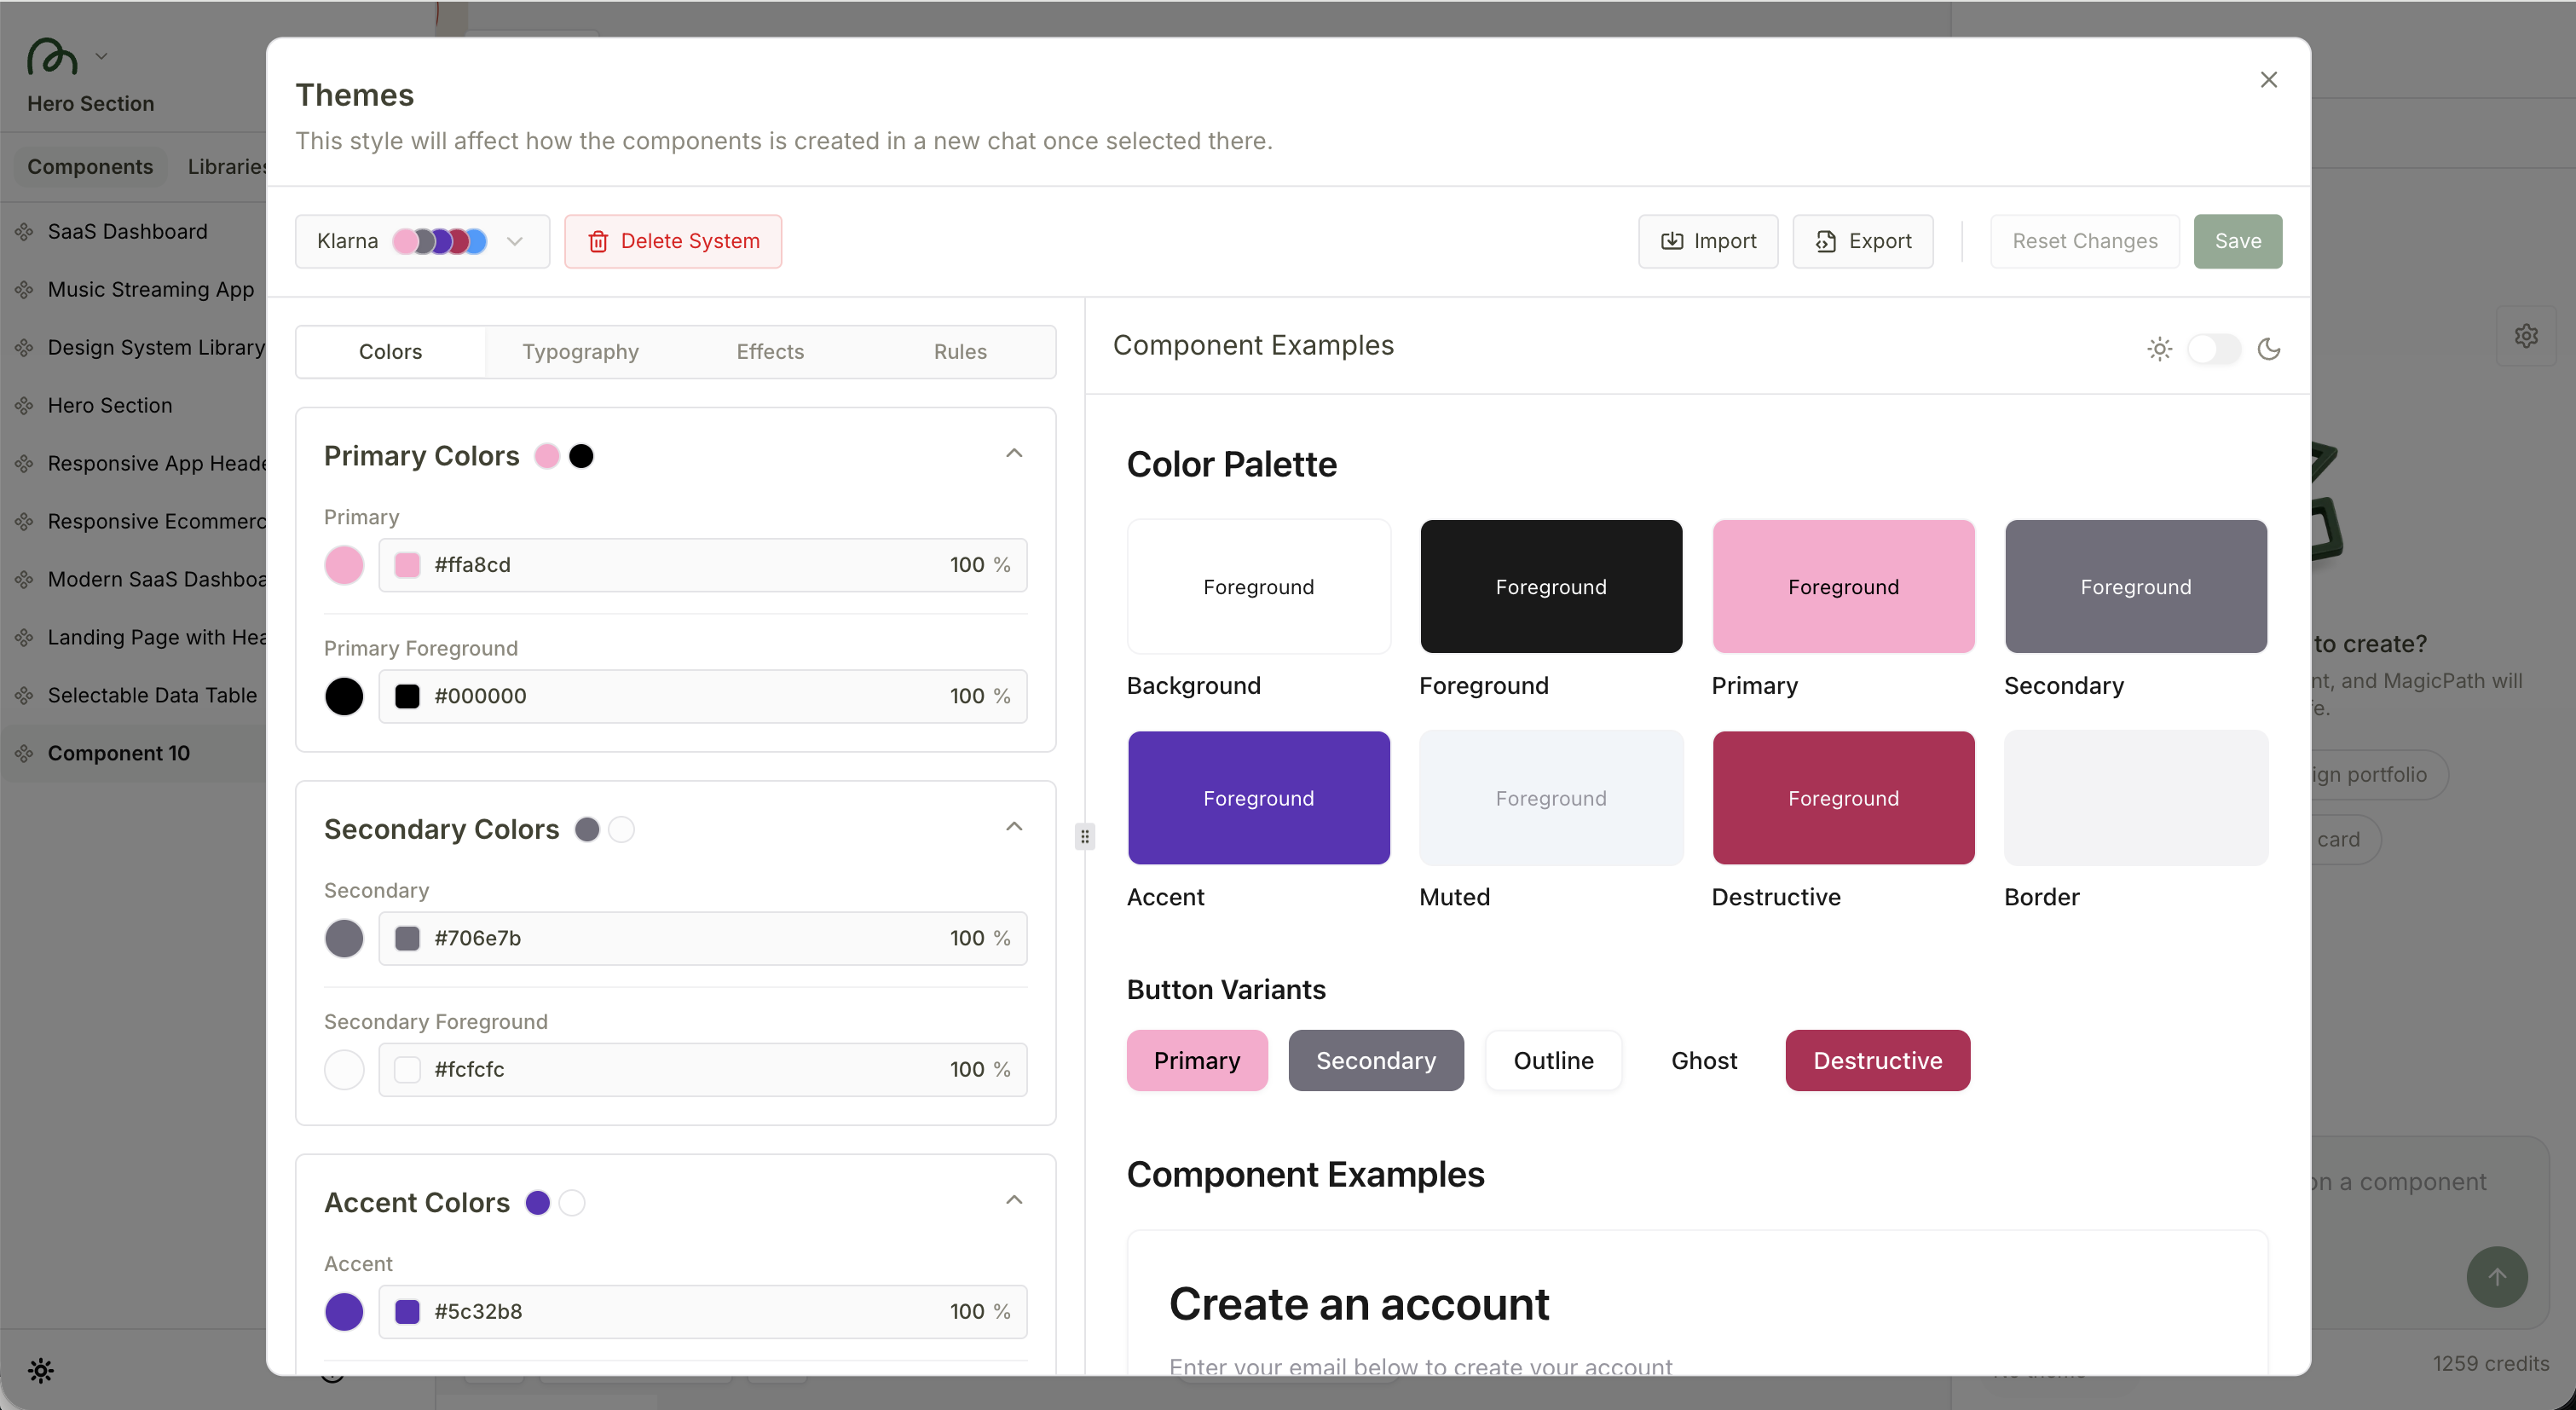Image resolution: width=2576 pixels, height=1410 pixels.
Task: Toggle the light/dark mode switch
Action: tap(2215, 349)
